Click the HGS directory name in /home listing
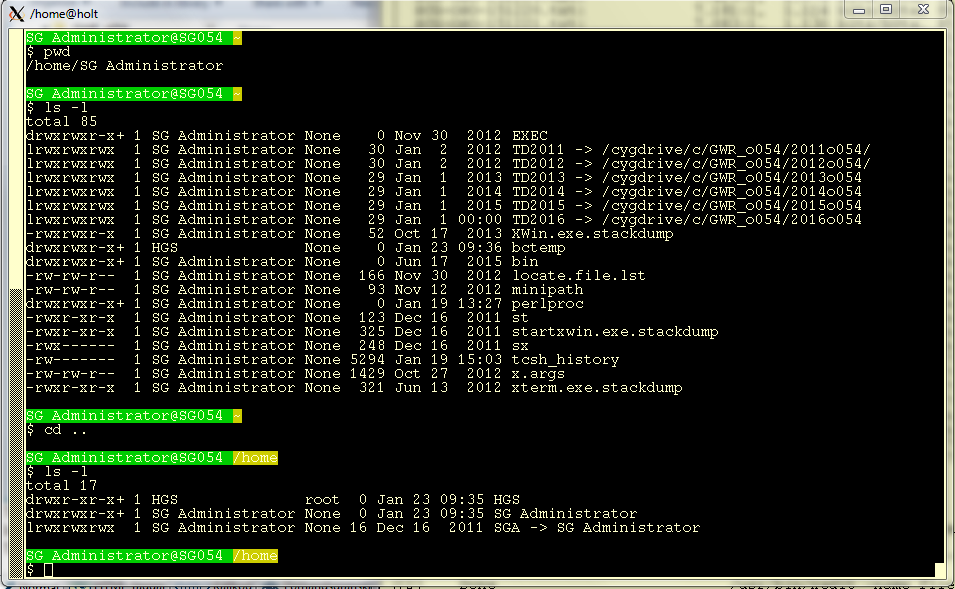The width and height of the screenshot is (955, 589). pos(507,499)
